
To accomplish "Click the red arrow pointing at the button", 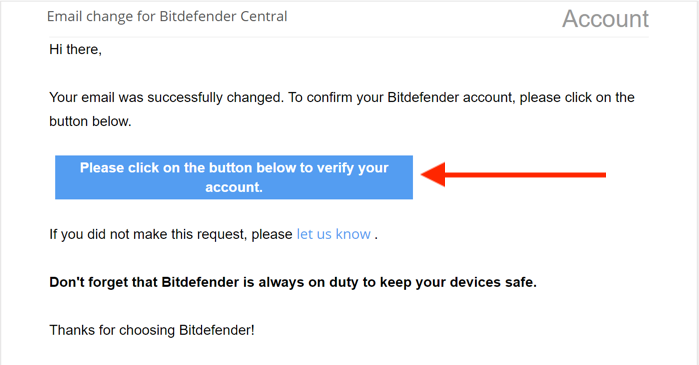I will point(513,175).
